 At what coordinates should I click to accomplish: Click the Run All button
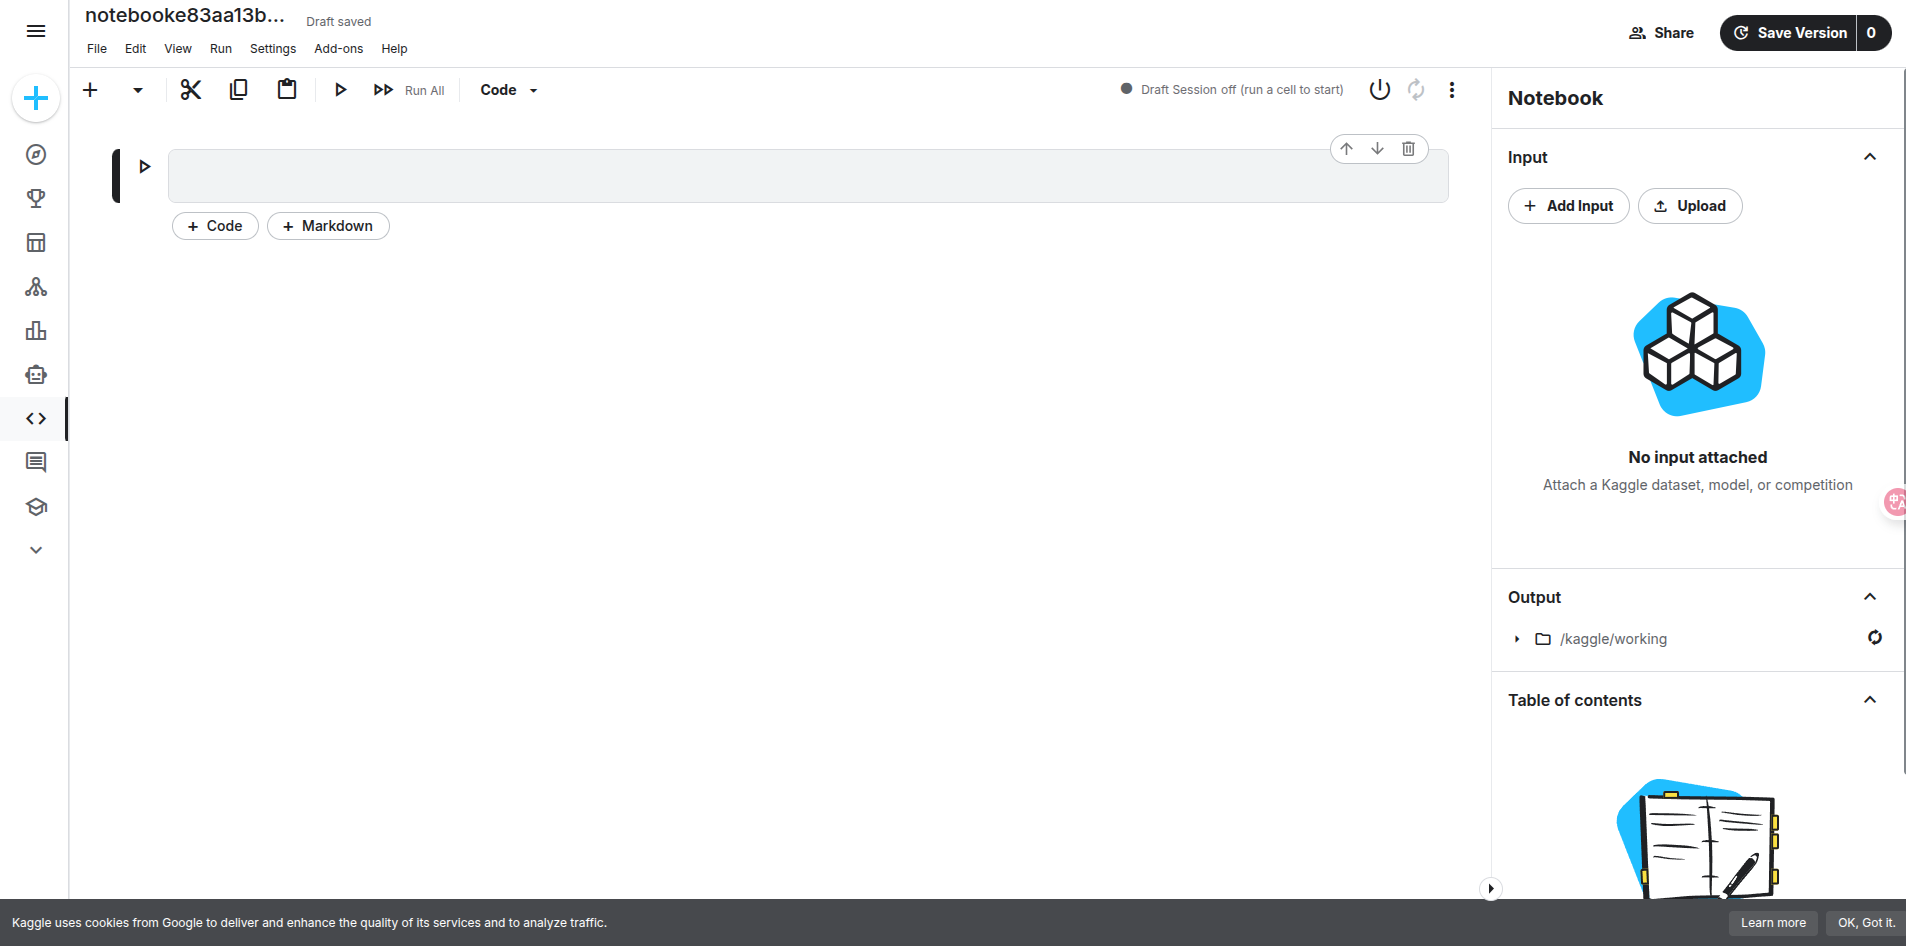[x=409, y=89]
